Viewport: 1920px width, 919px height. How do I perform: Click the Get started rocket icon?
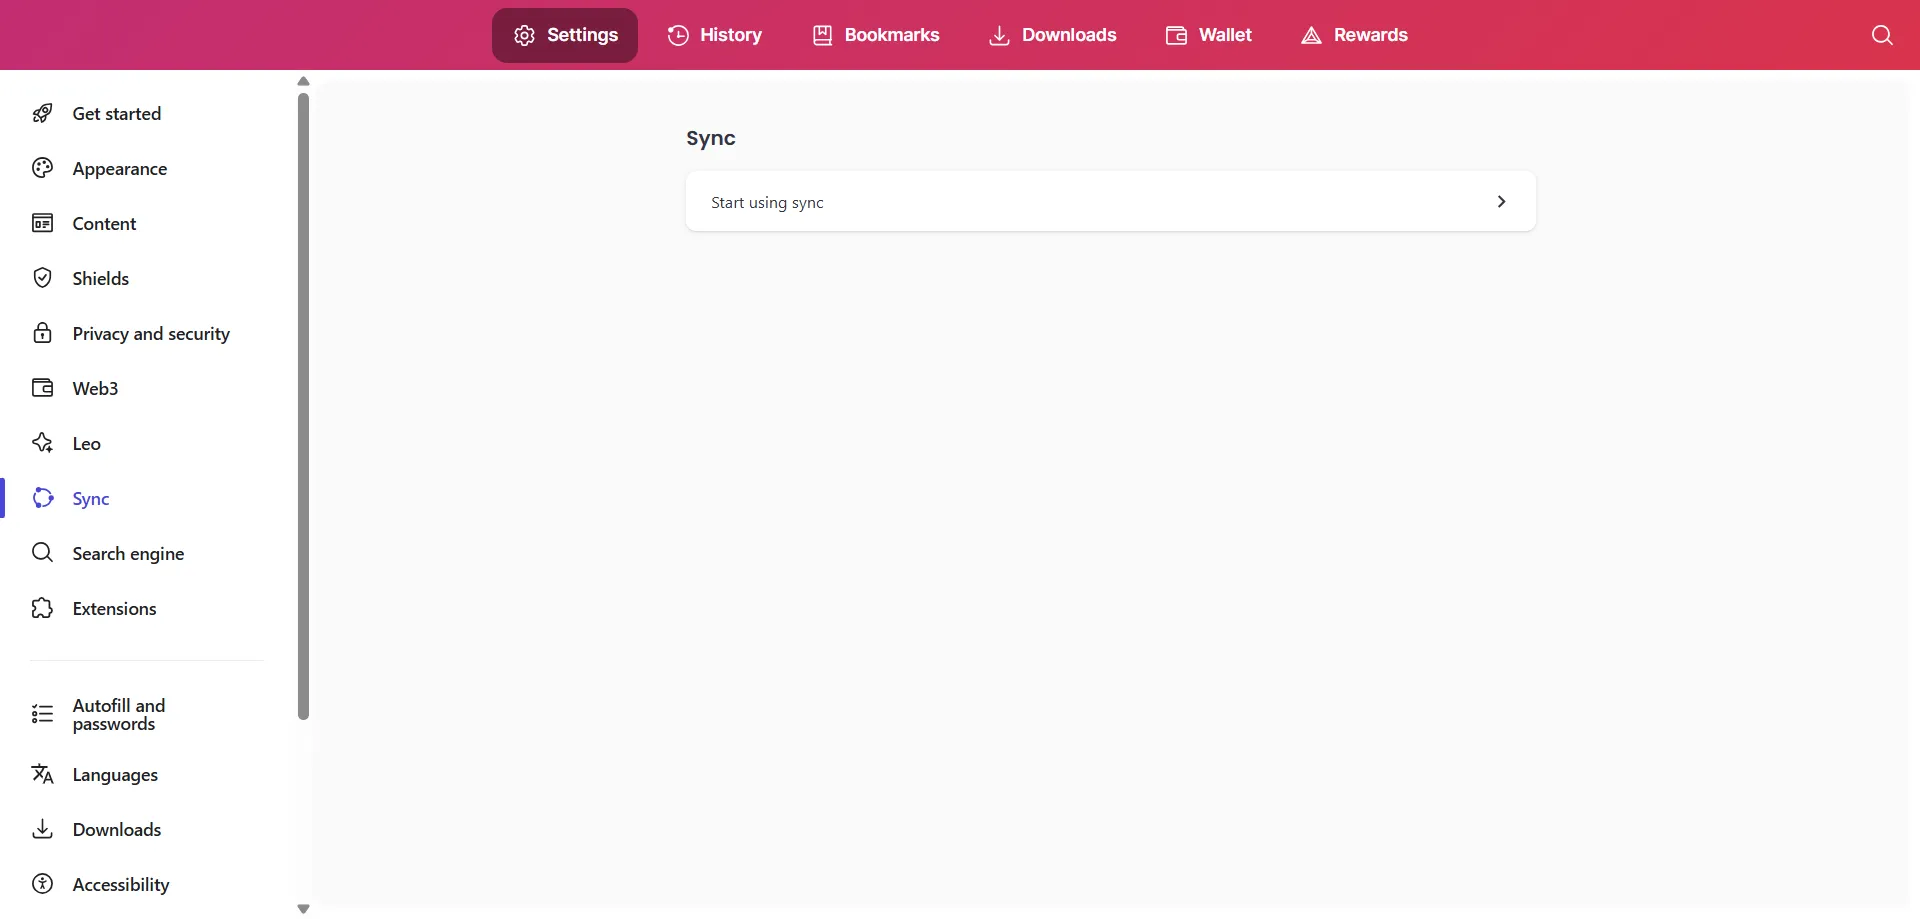42,113
